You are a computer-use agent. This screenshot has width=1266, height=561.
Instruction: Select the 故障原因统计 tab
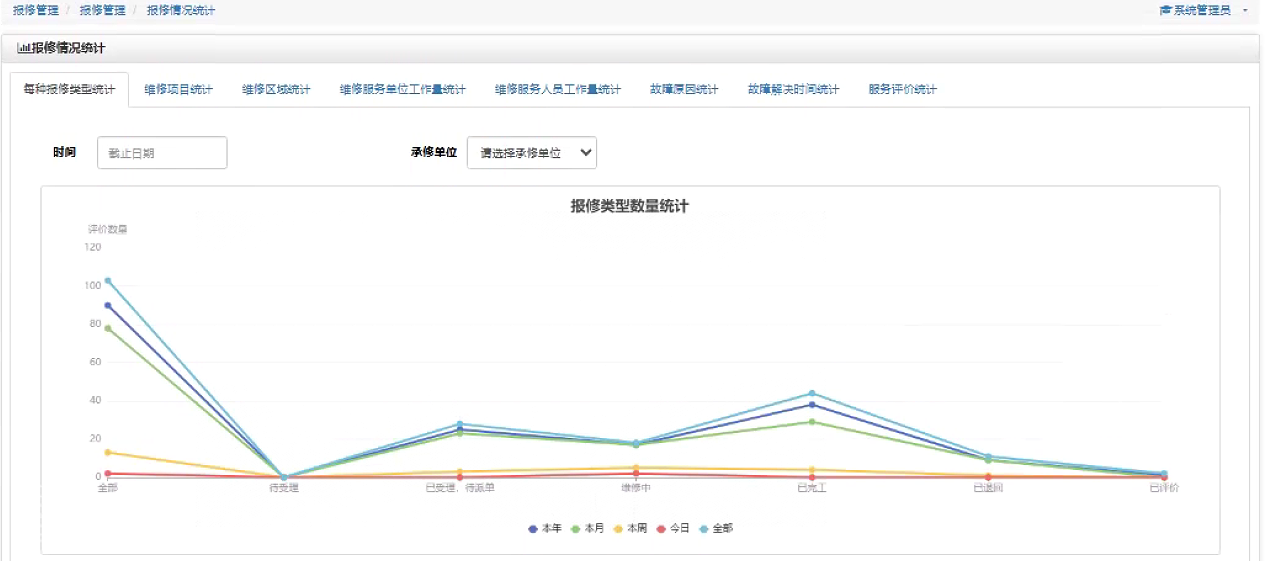pos(684,89)
